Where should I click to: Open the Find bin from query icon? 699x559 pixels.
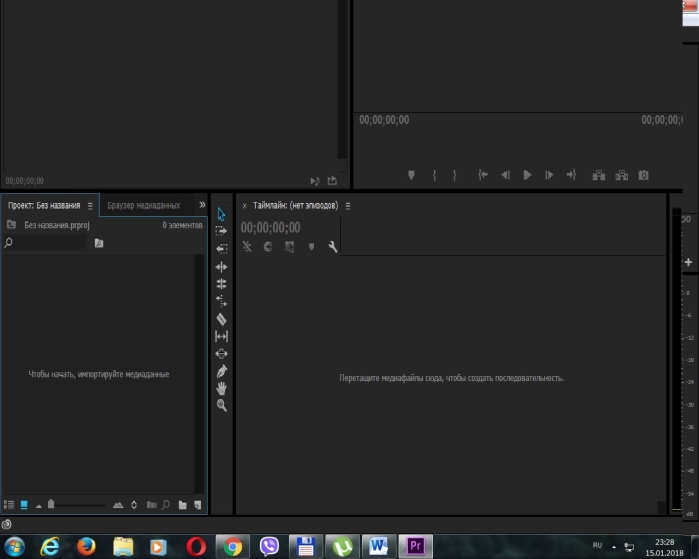point(99,243)
